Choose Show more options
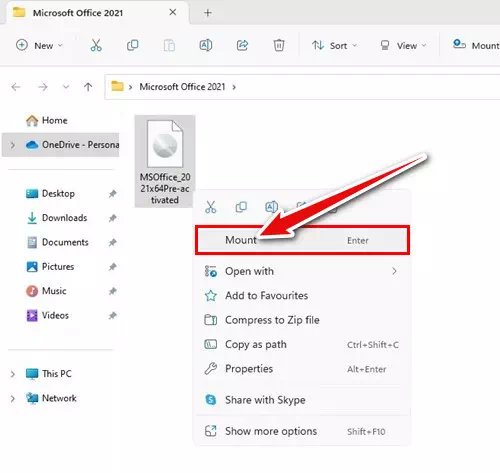This screenshot has width=500, height=473. coord(302,431)
